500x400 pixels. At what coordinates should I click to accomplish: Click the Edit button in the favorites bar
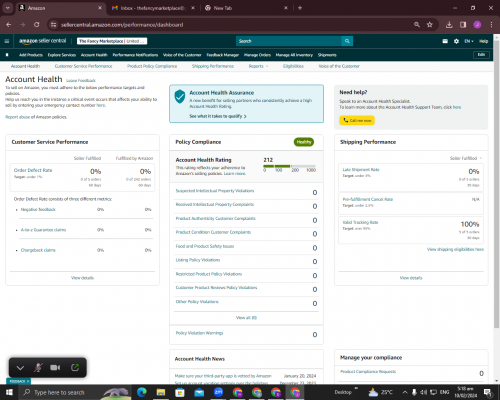click(x=481, y=55)
